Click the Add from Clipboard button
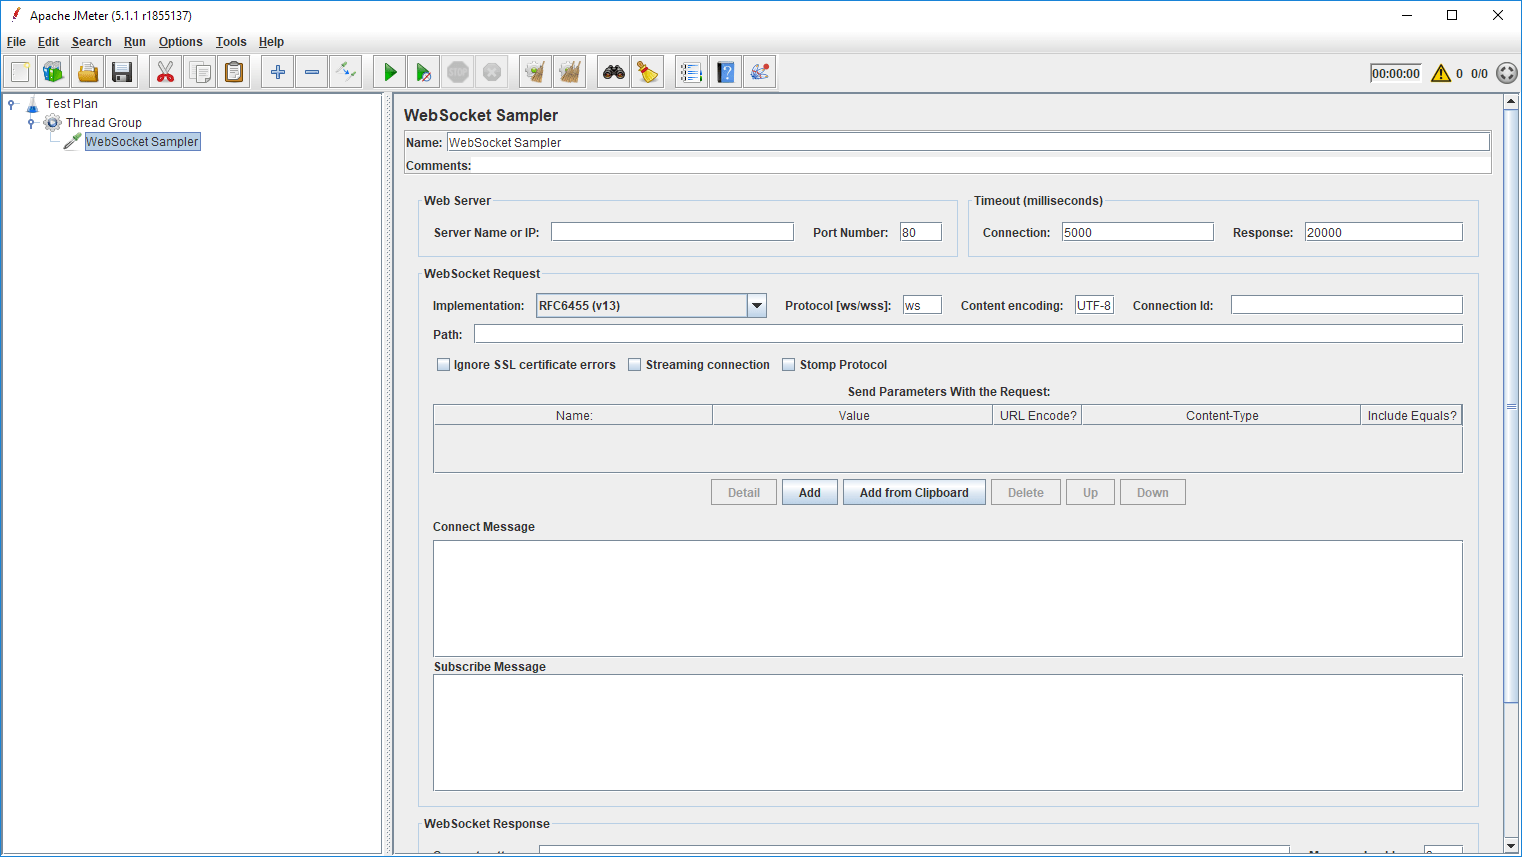The width and height of the screenshot is (1522, 857). (914, 493)
